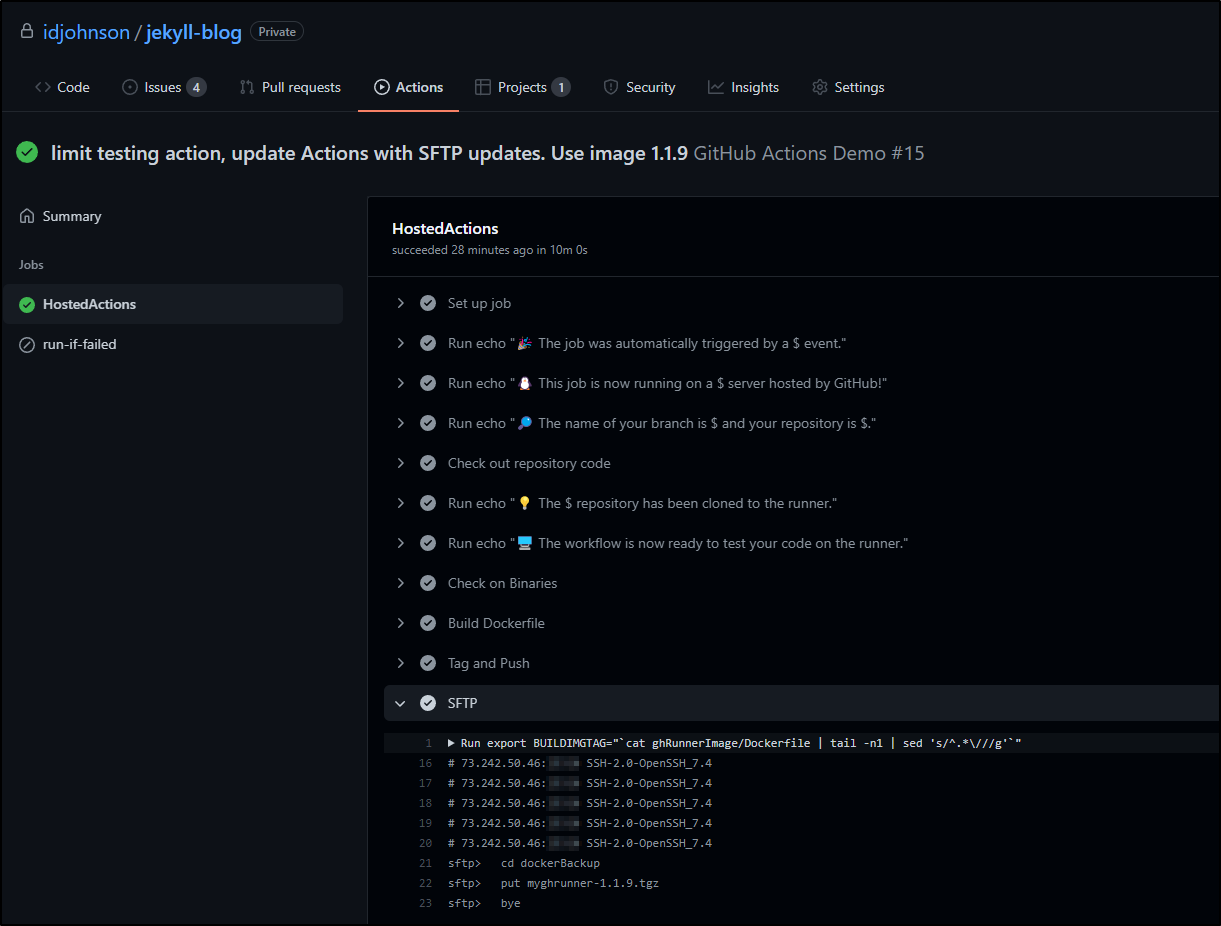This screenshot has height=926, width=1221.
Task: Click the check icon for workflow ready echo step
Action: 428,543
